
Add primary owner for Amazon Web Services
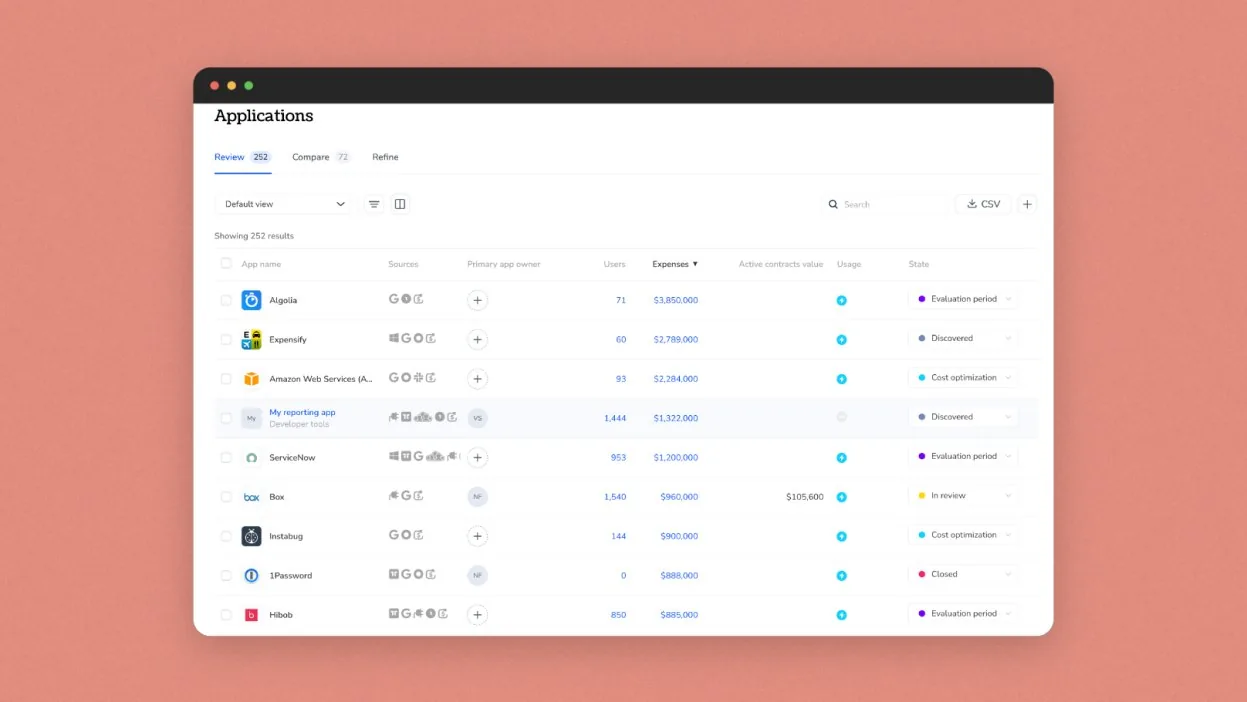coord(478,379)
